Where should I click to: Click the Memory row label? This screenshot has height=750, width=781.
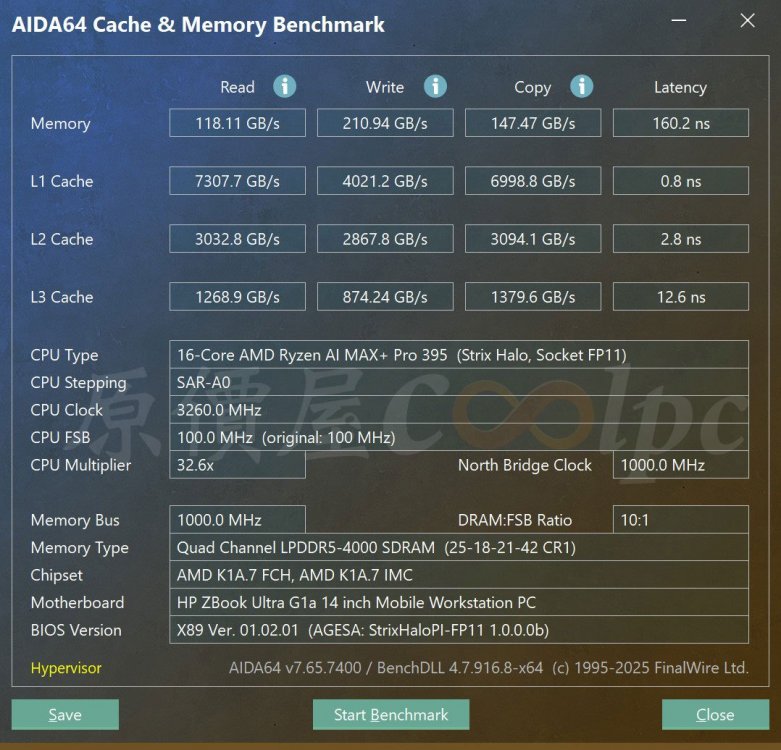(x=60, y=124)
